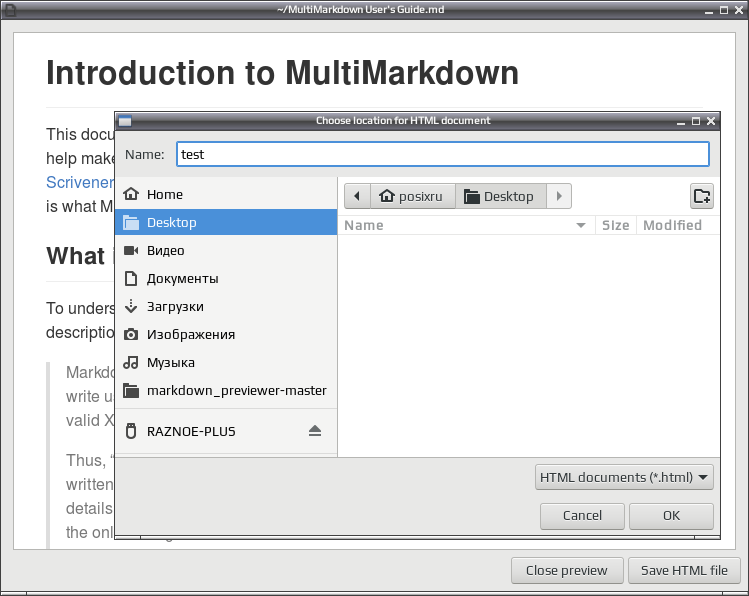Image resolution: width=749 pixels, height=596 pixels.
Task: Create a new folder with the folder-plus icon
Action: (702, 196)
